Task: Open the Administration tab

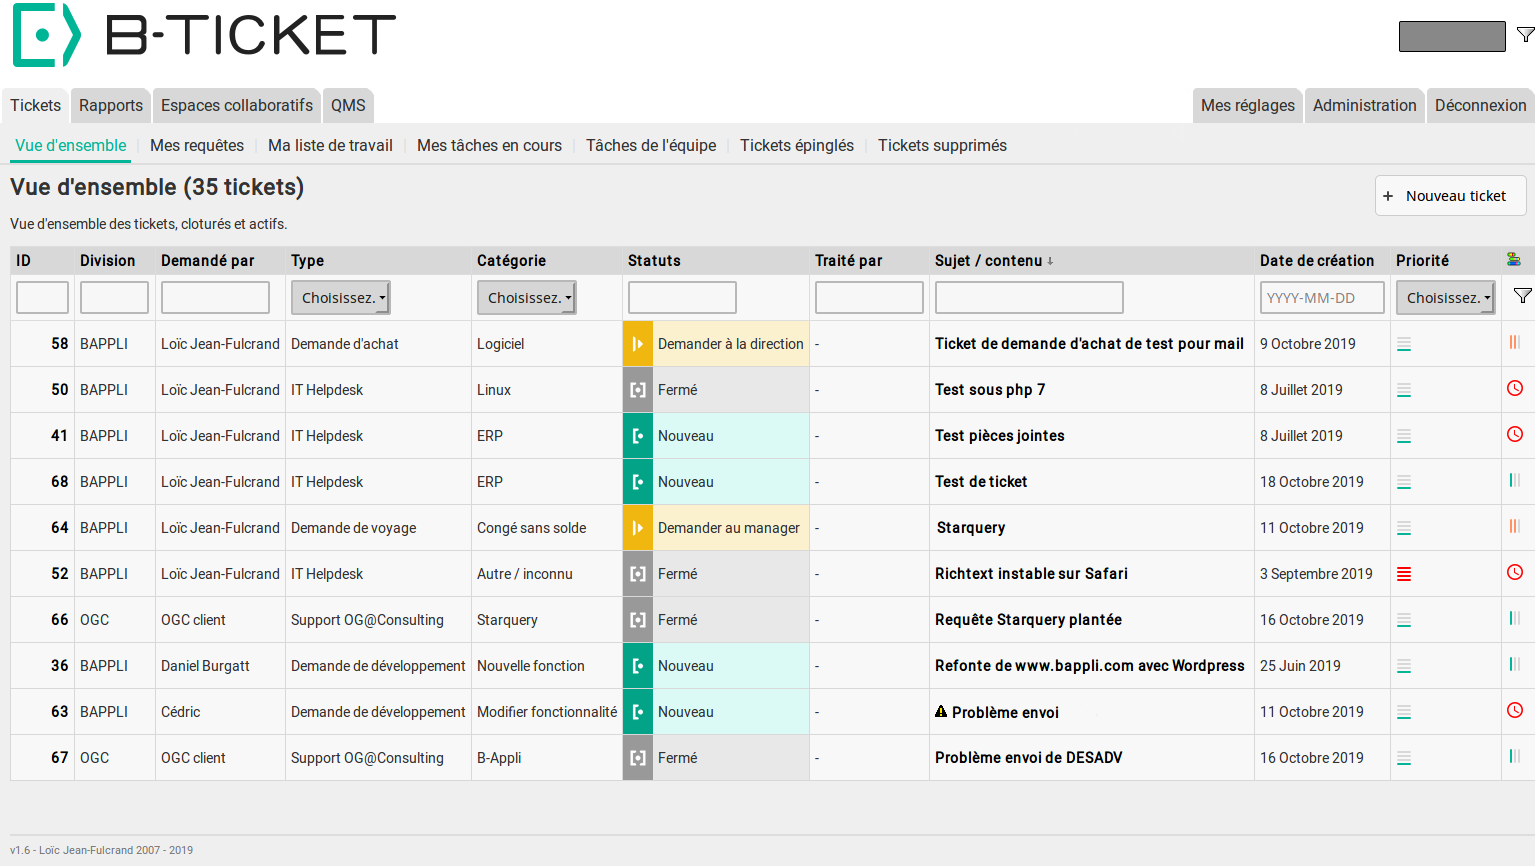Action: 1365,105
